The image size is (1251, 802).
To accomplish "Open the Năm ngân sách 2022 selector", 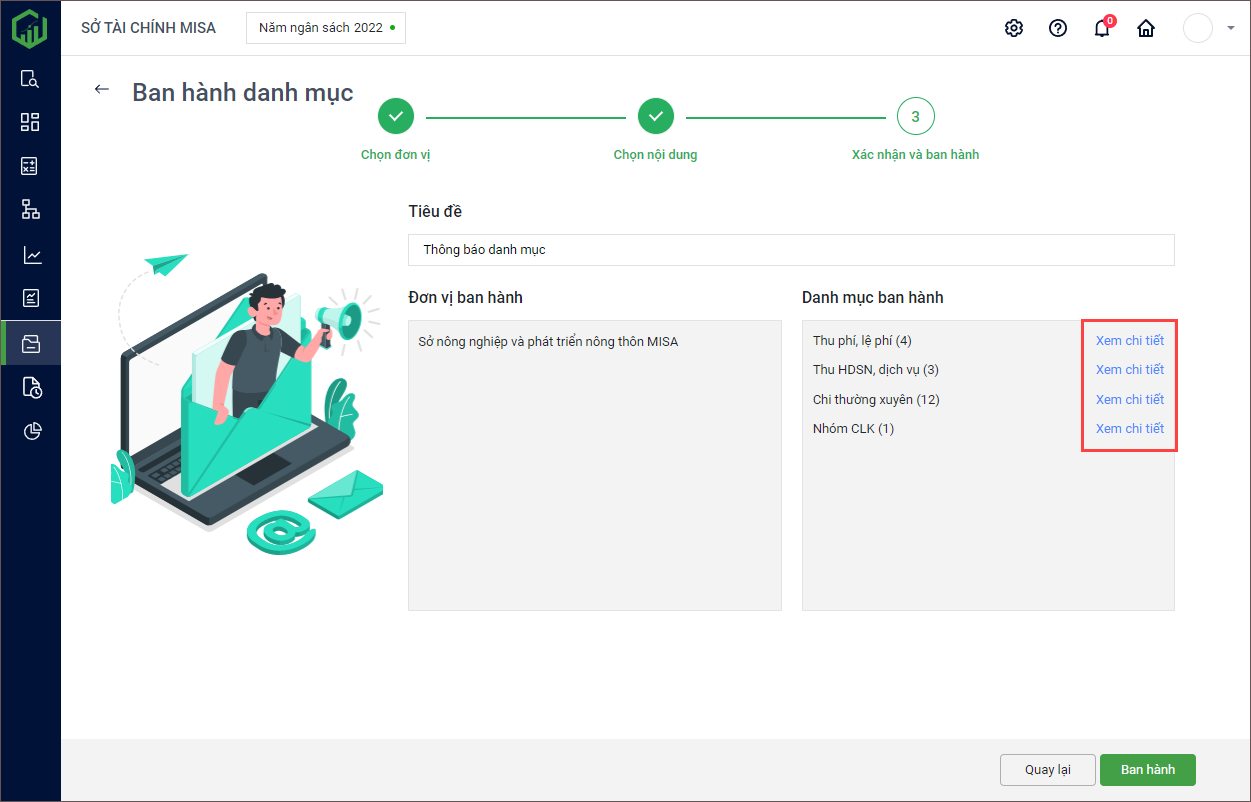I will [x=326, y=28].
